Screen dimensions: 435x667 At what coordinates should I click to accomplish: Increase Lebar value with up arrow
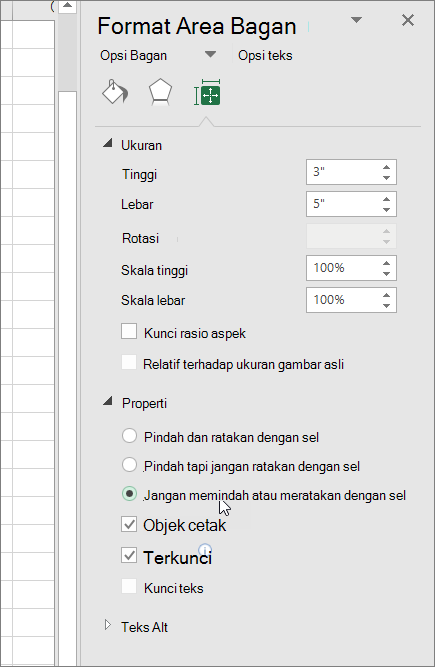click(386, 199)
